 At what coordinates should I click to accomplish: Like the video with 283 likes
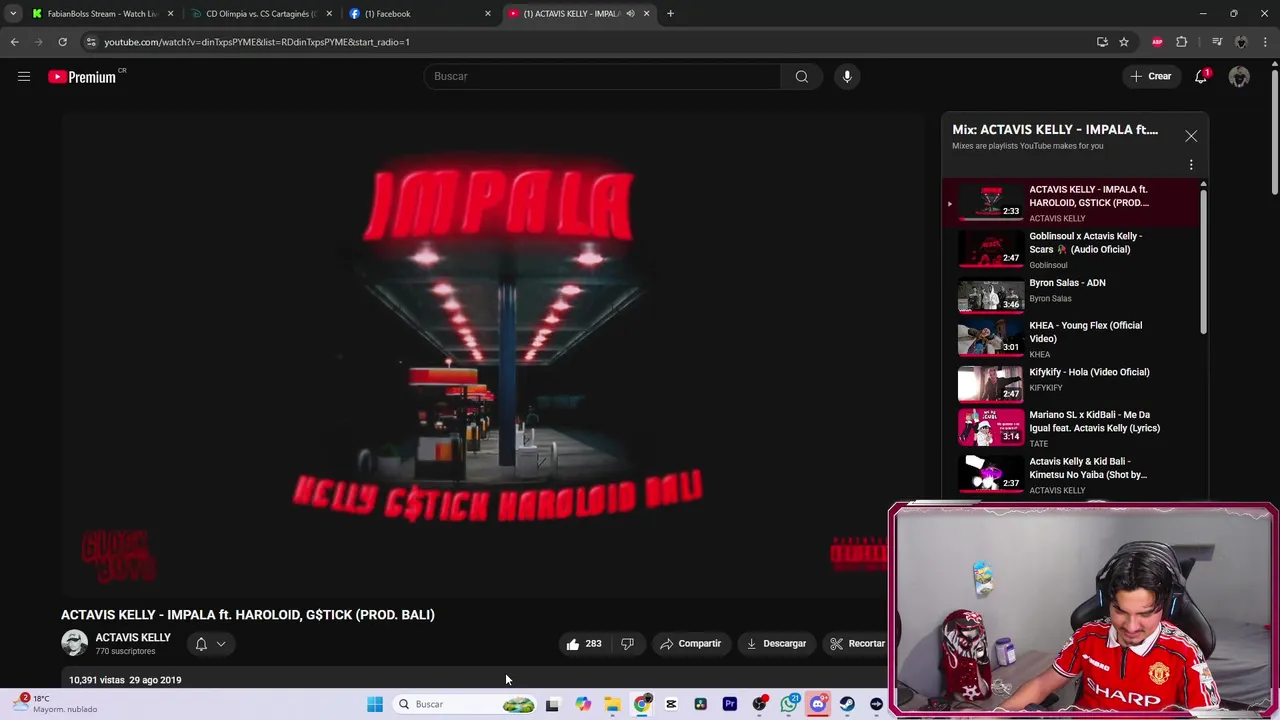click(x=583, y=644)
